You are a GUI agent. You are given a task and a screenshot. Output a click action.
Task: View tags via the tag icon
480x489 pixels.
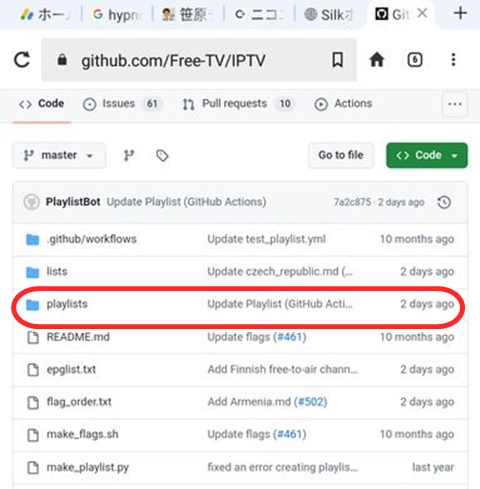pyautogui.click(x=162, y=155)
